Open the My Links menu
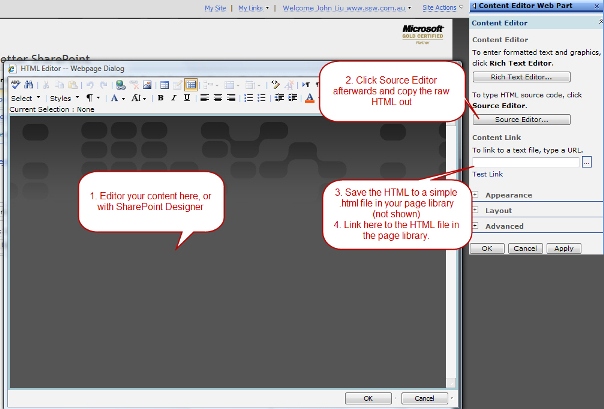 pyautogui.click(x=254, y=7)
